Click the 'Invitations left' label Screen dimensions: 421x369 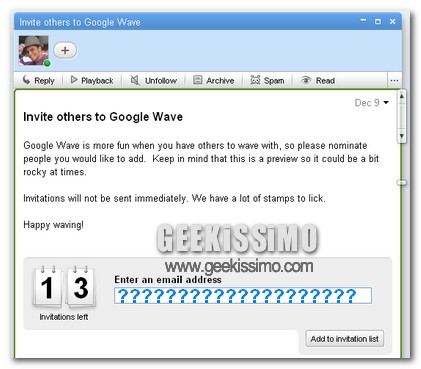click(x=64, y=317)
